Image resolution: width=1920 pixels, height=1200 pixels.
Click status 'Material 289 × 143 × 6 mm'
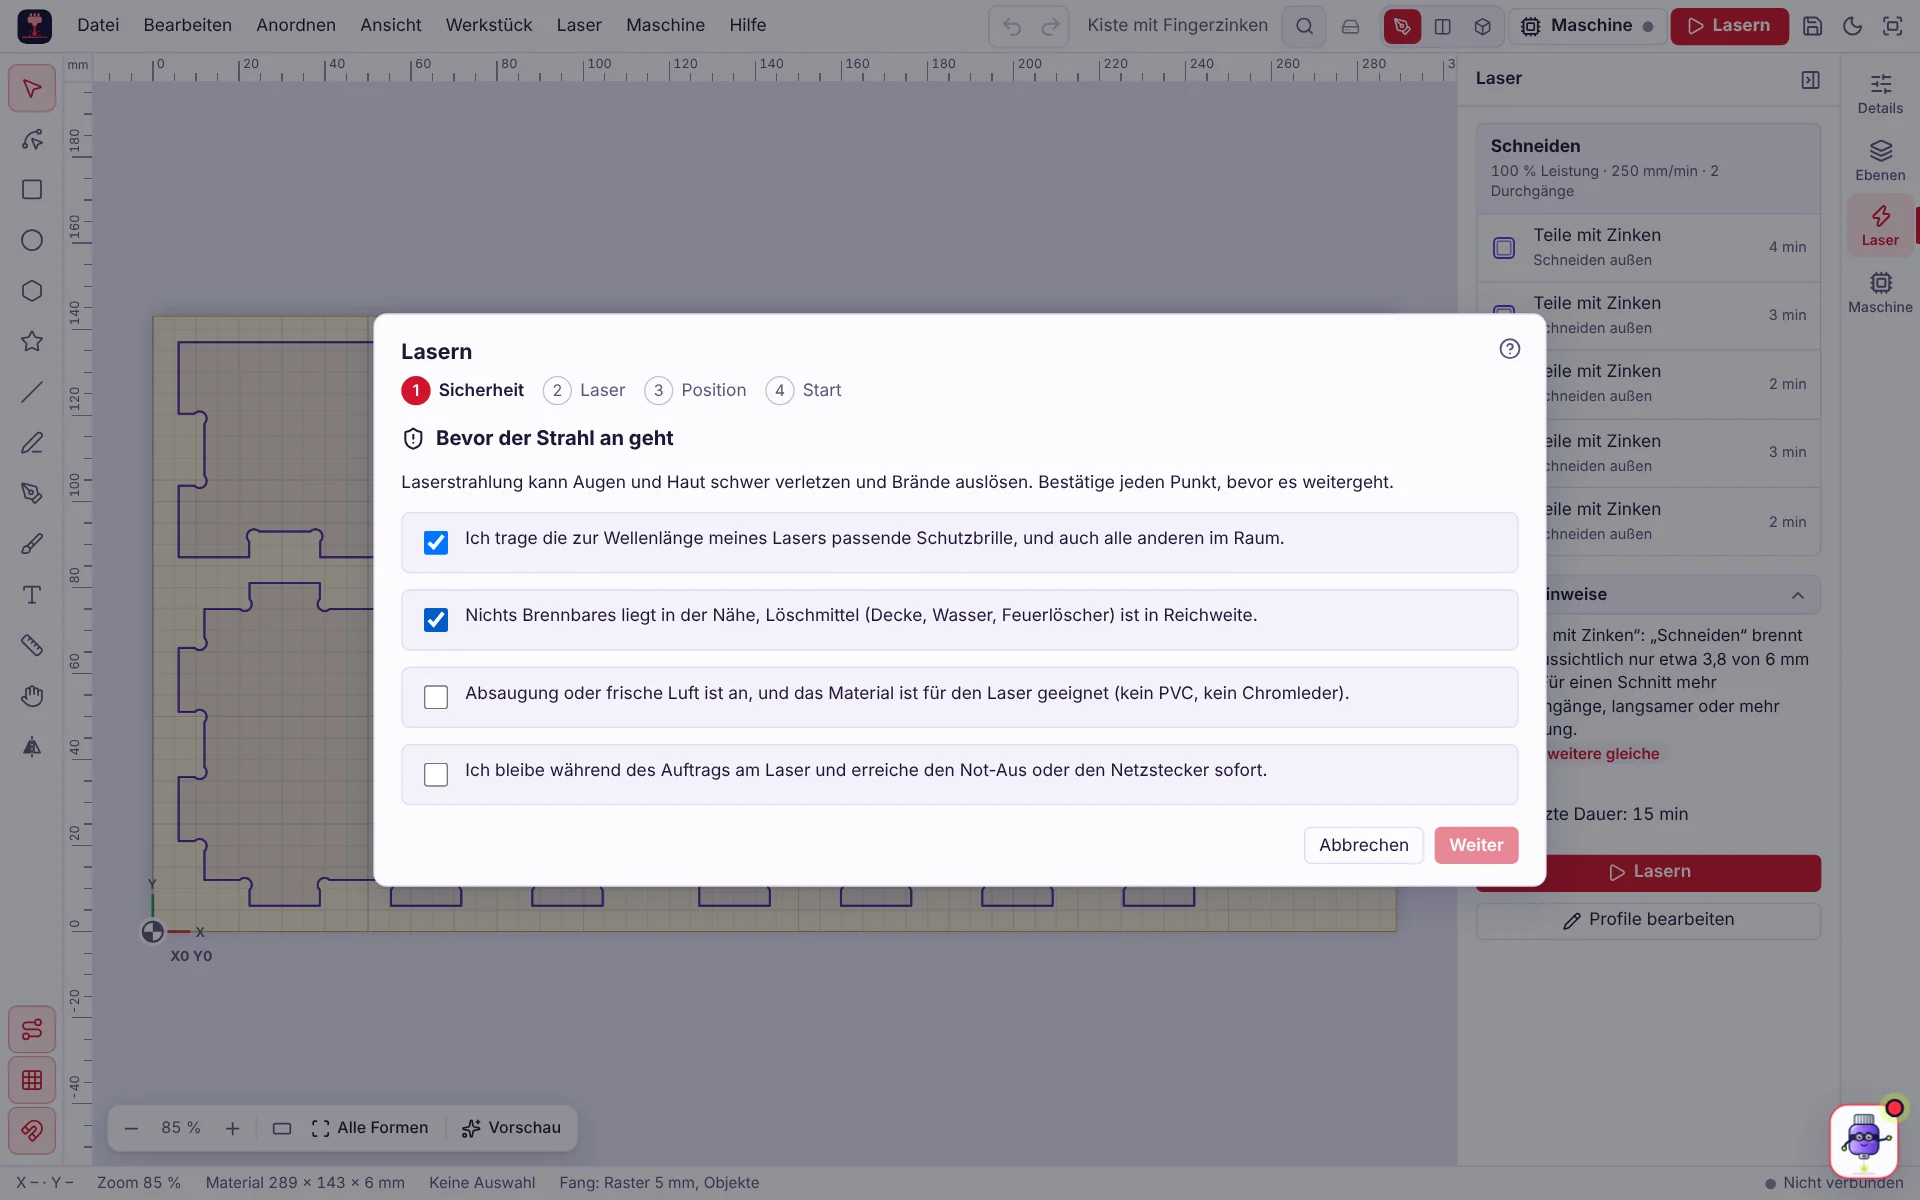[x=305, y=1183]
